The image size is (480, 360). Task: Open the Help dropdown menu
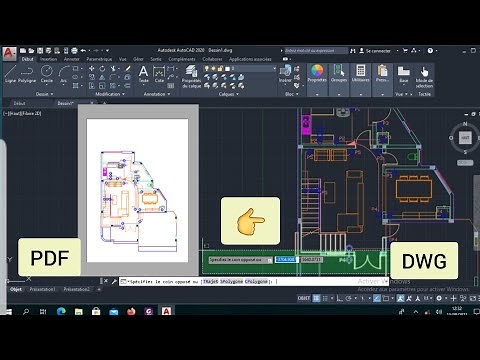point(436,51)
